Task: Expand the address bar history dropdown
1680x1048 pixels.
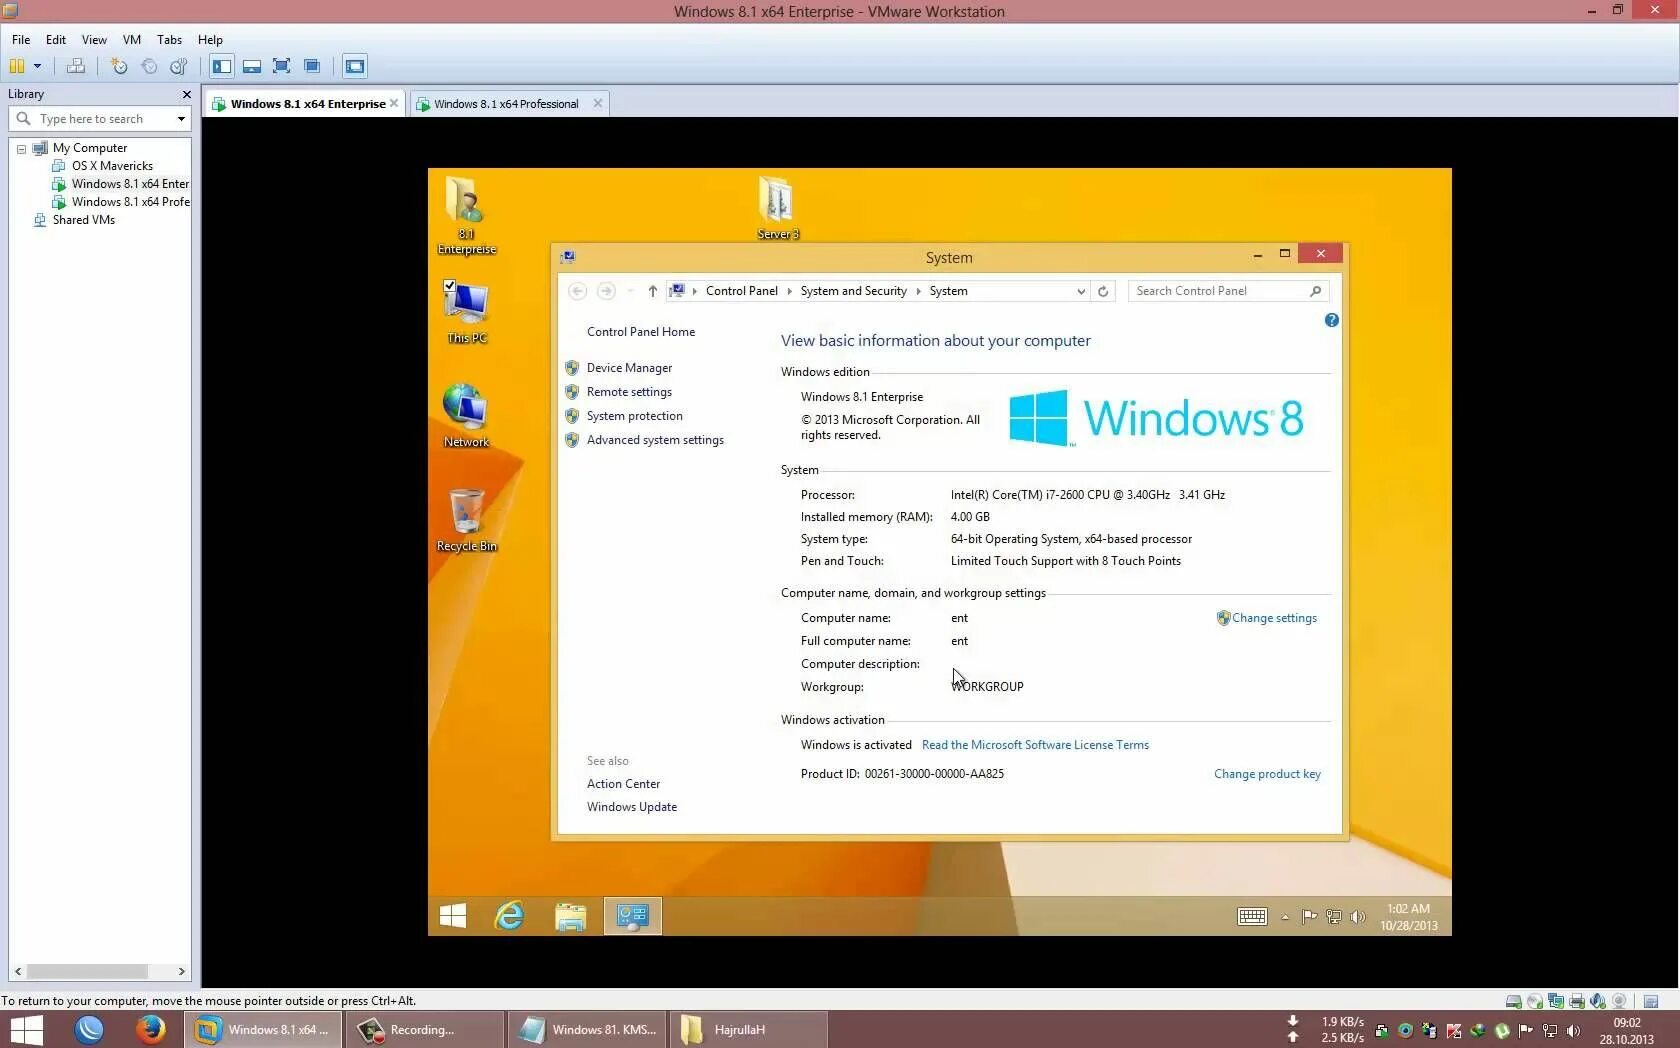Action: (1081, 291)
